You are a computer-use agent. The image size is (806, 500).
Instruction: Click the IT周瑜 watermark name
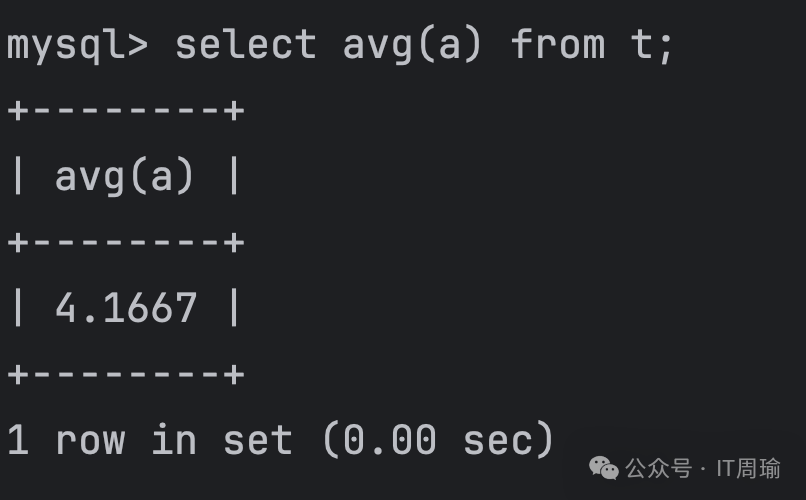(x=748, y=469)
